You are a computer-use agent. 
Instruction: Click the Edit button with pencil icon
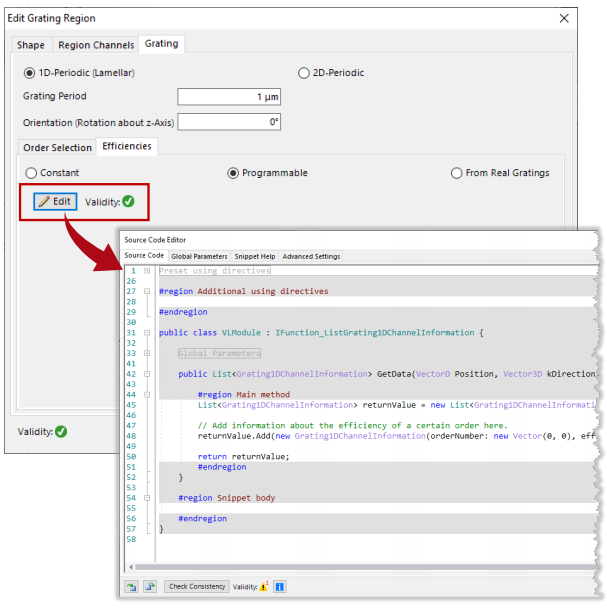pyautogui.click(x=55, y=202)
